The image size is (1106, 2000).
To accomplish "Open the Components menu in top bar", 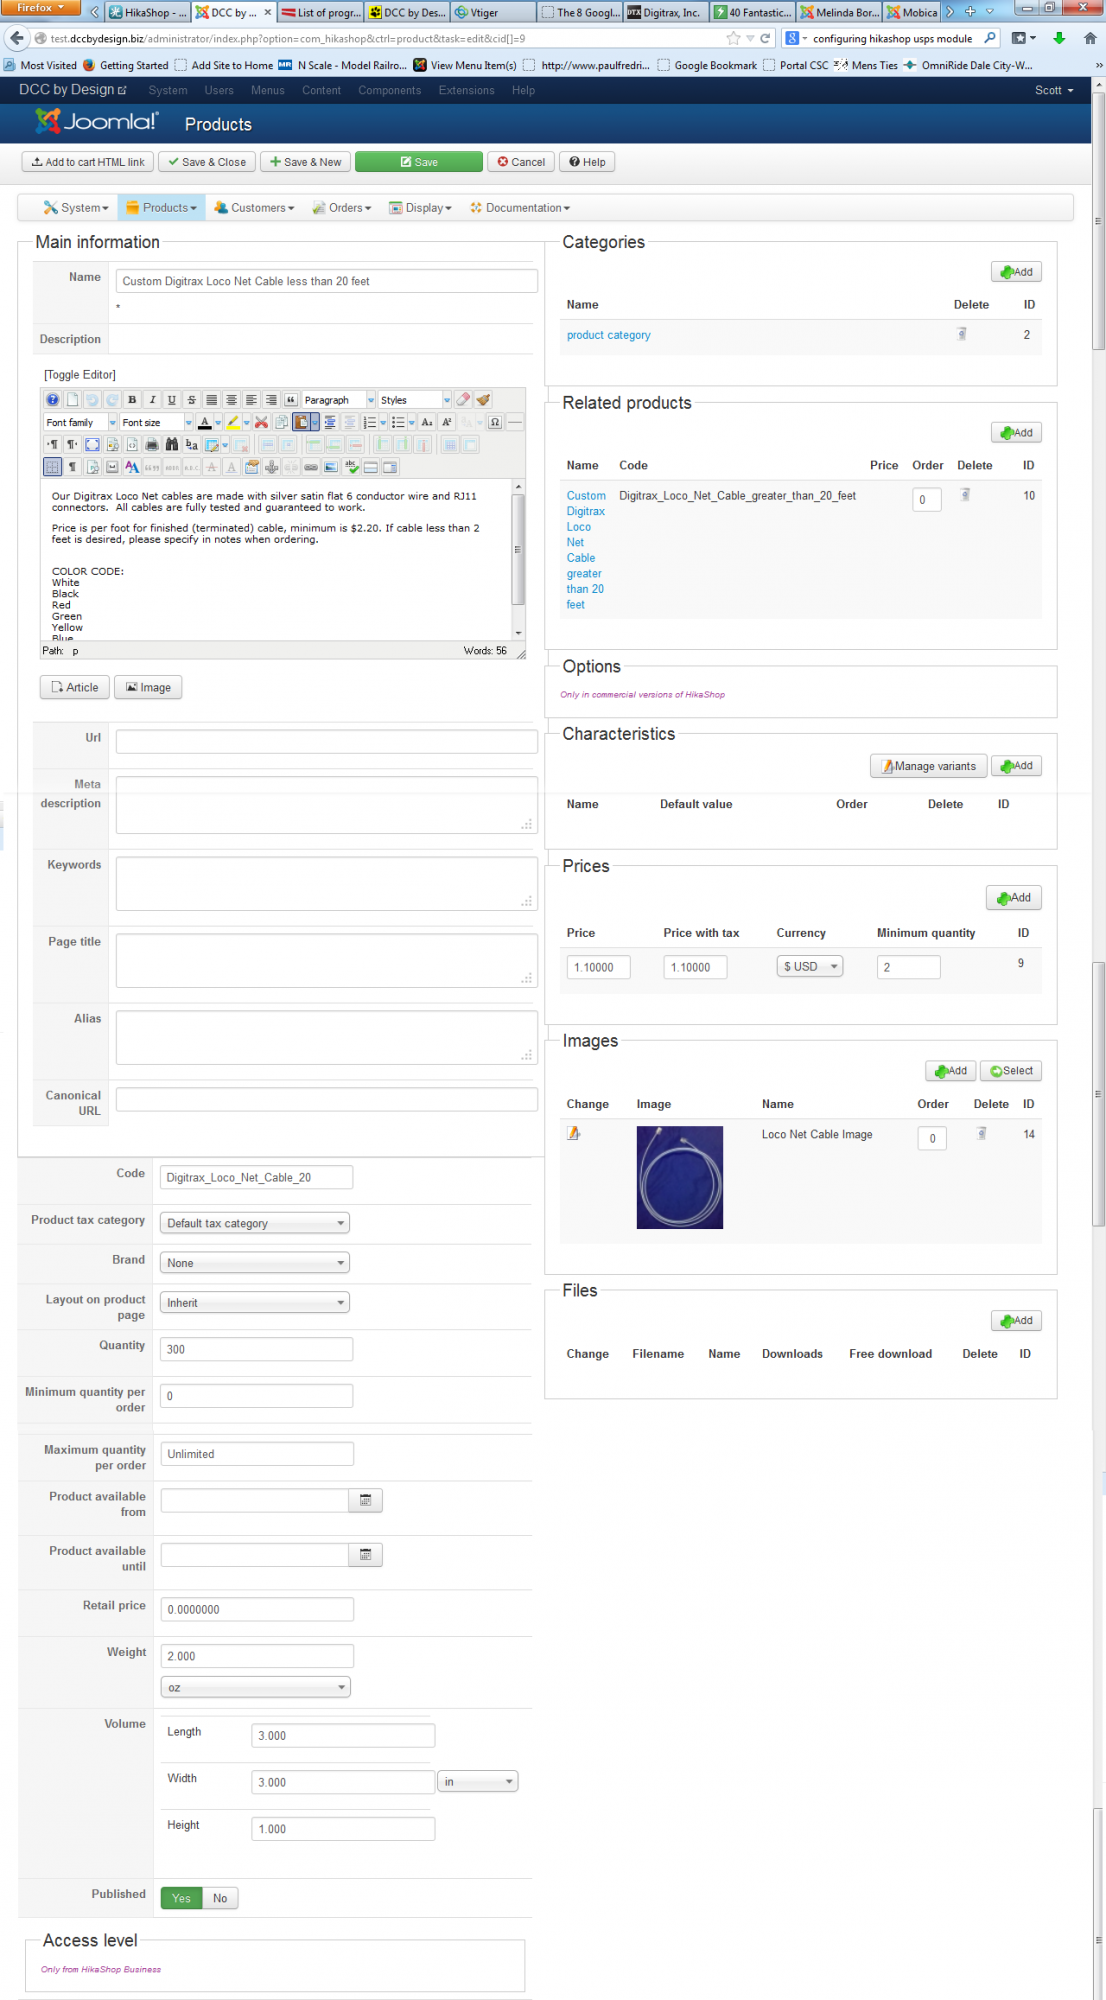I will pos(389,90).
